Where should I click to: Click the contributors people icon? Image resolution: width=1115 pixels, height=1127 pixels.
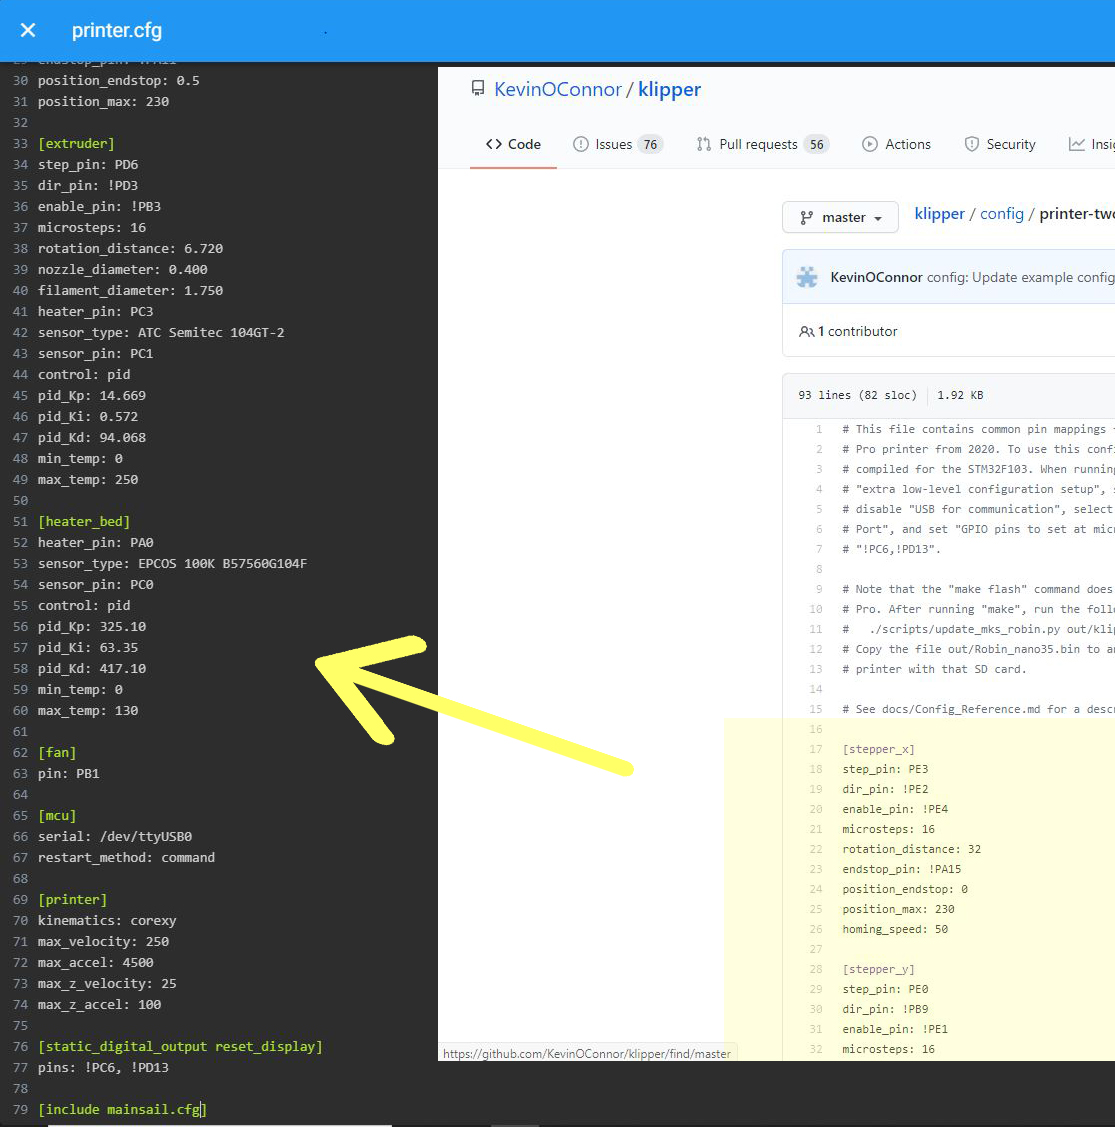[x=806, y=331]
